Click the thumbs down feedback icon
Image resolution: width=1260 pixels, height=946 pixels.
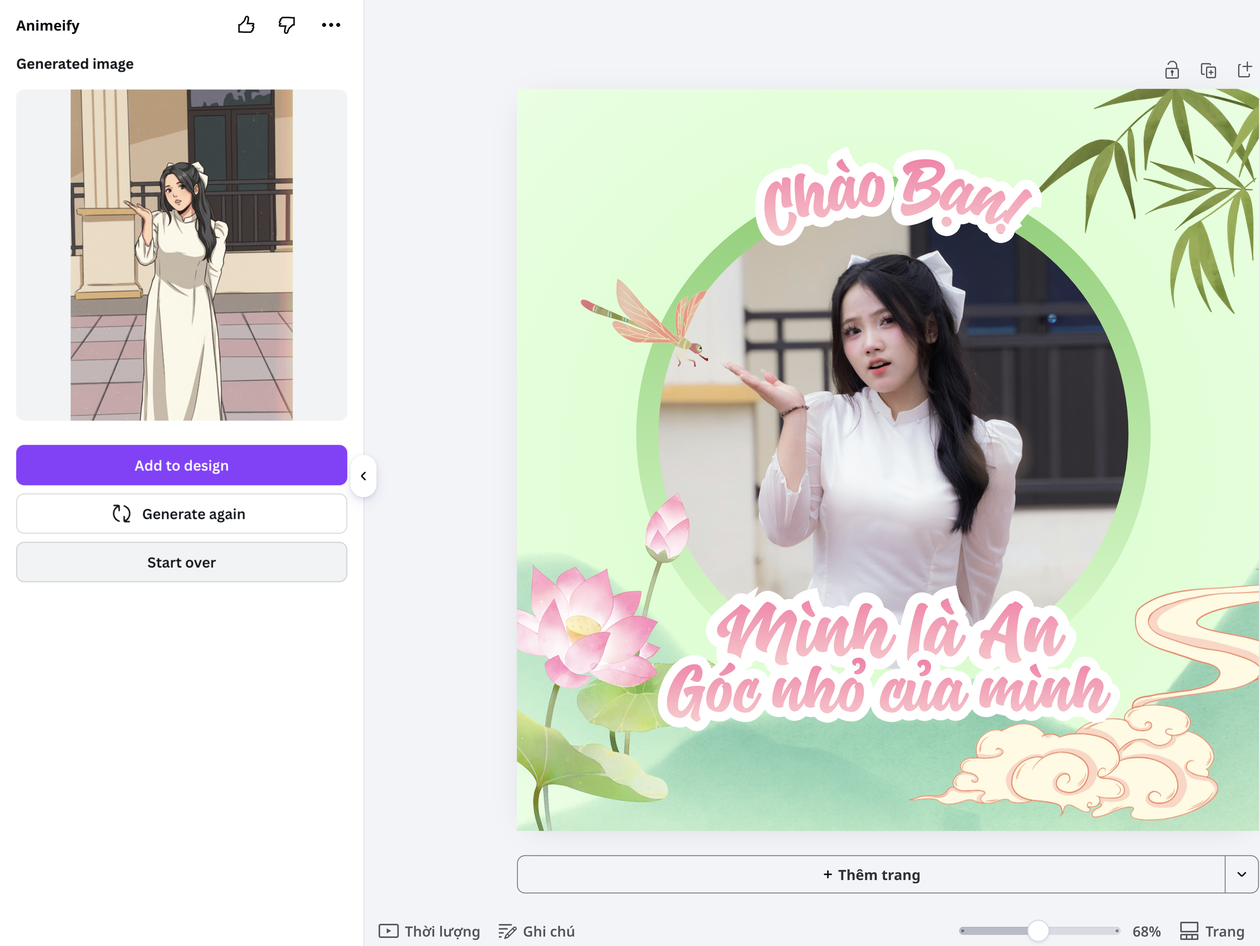(287, 25)
